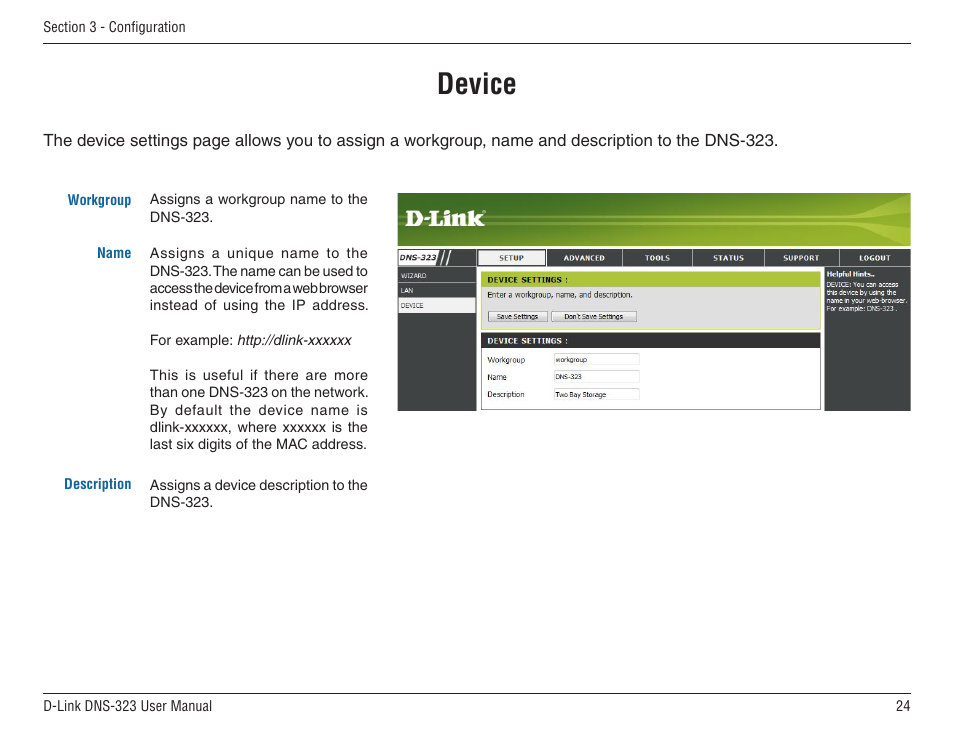Open the SETUP tab
Viewport: 954px width, 738px height.
tap(512, 258)
